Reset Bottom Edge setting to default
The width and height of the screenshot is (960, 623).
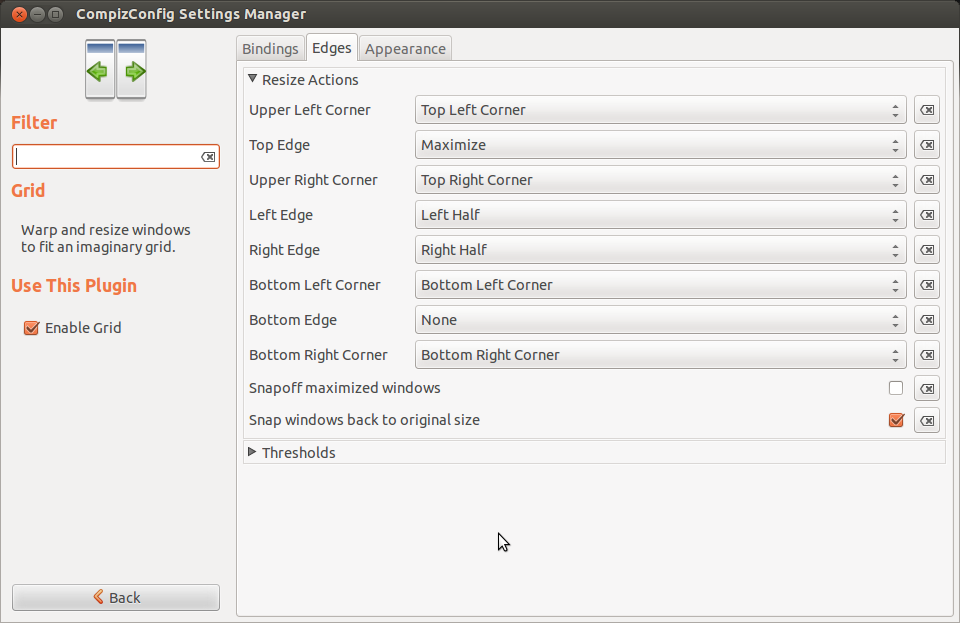[927, 320]
